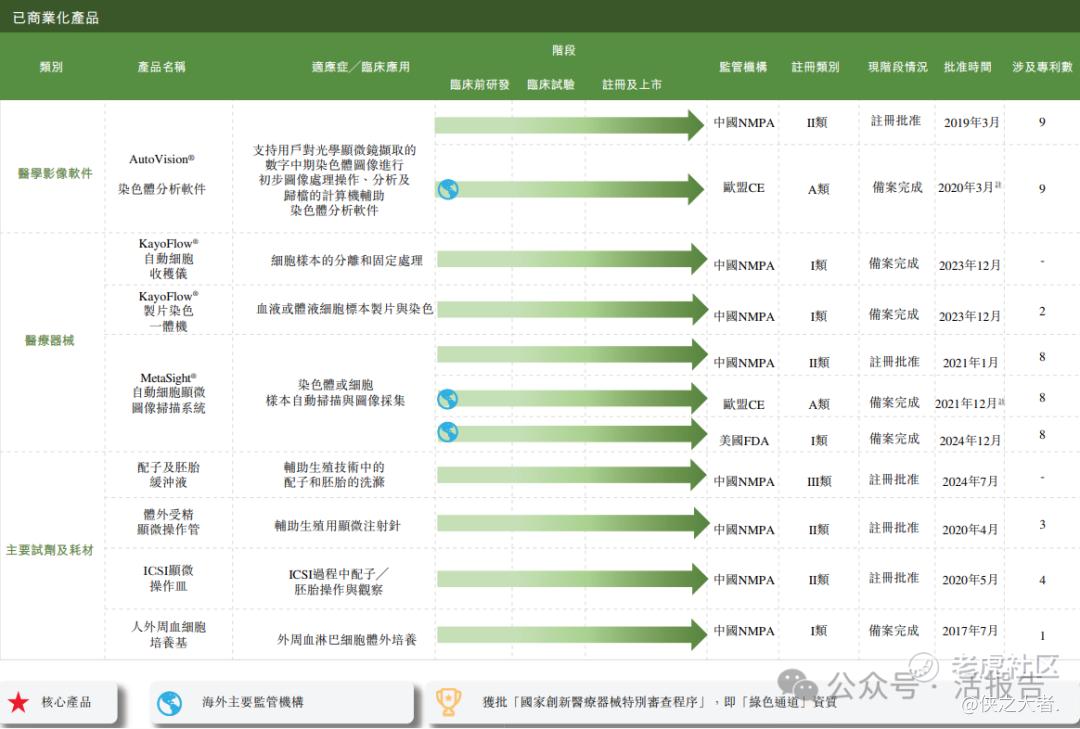Click the 2020年5月 approval date
Screen dimensions: 1080x729
970,580
